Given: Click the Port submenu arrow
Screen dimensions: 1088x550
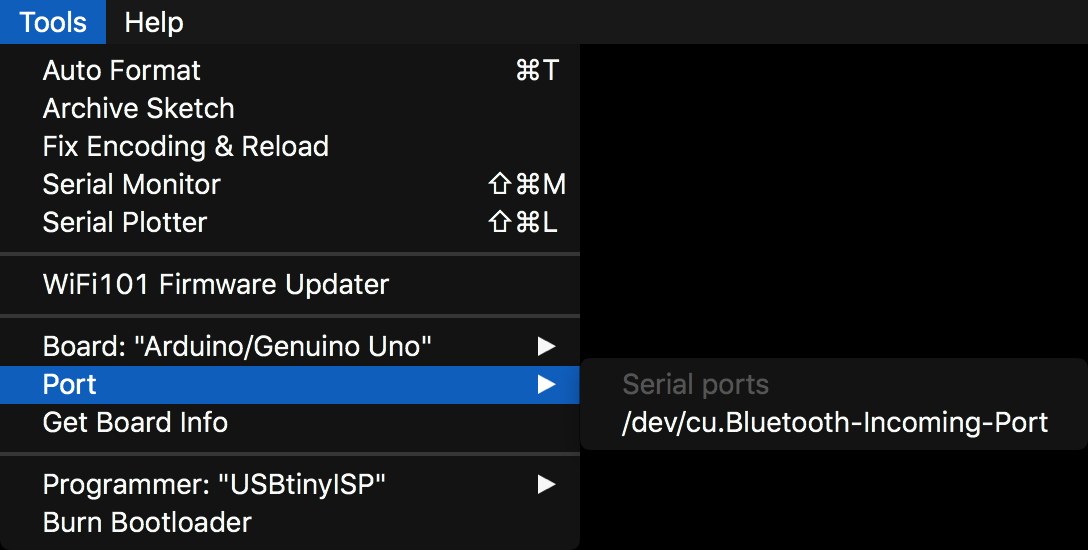Looking at the screenshot, I should click(546, 385).
